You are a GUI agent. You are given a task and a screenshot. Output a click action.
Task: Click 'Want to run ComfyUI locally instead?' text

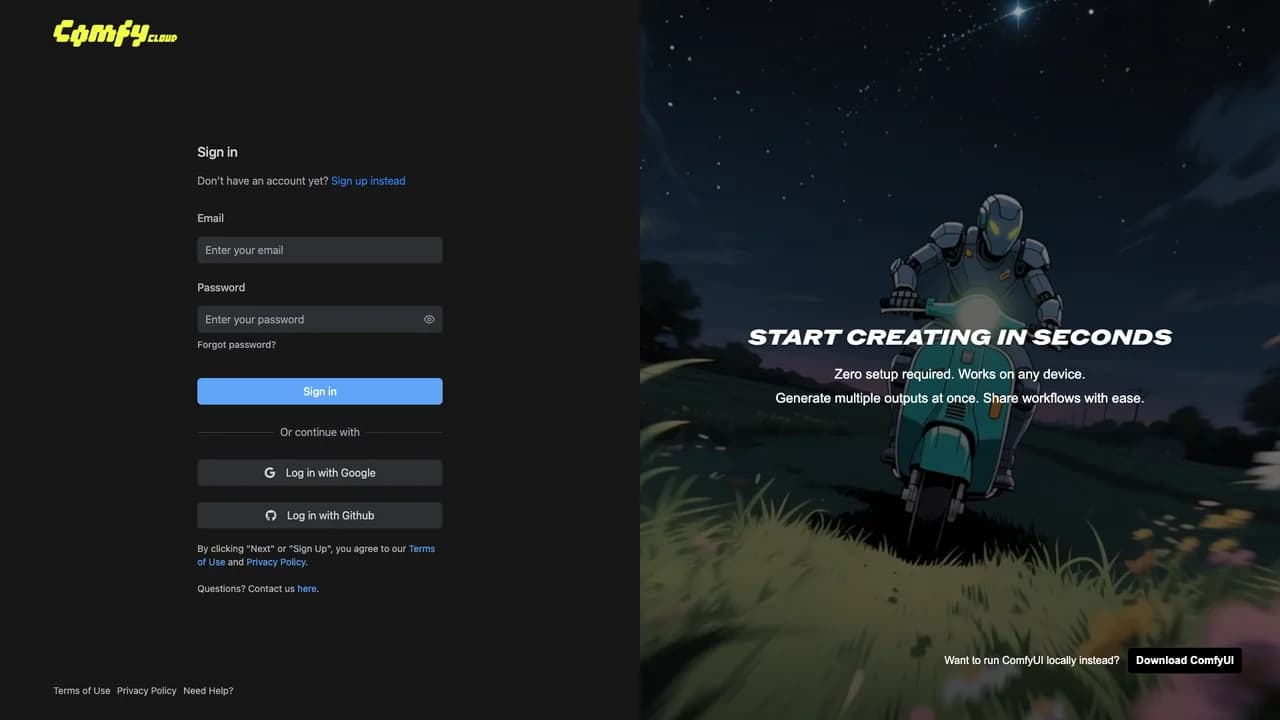pyautogui.click(x=1032, y=661)
